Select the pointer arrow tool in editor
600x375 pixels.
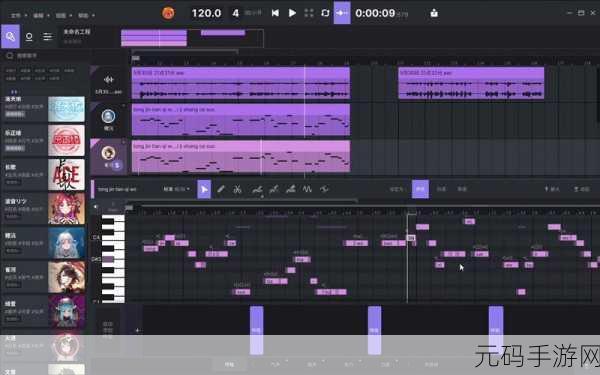(204, 189)
